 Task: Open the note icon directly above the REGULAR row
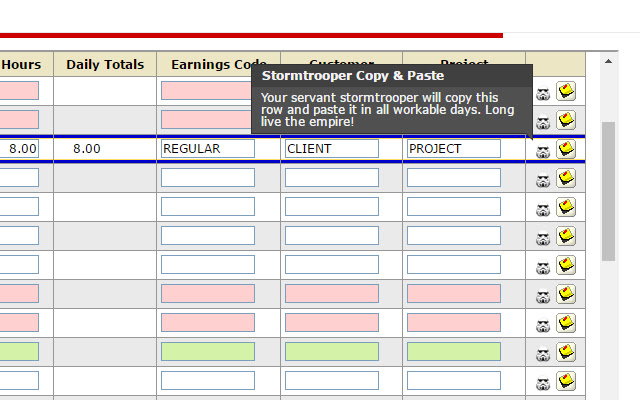click(566, 120)
